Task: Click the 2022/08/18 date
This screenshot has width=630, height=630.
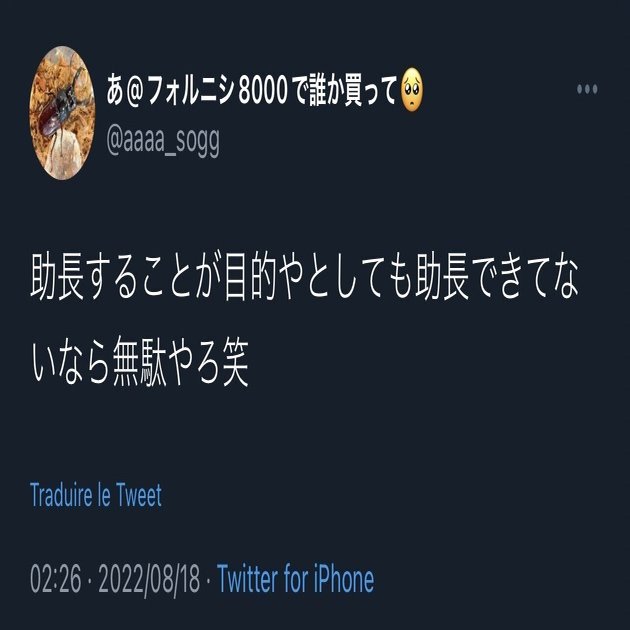Action: 149,579
